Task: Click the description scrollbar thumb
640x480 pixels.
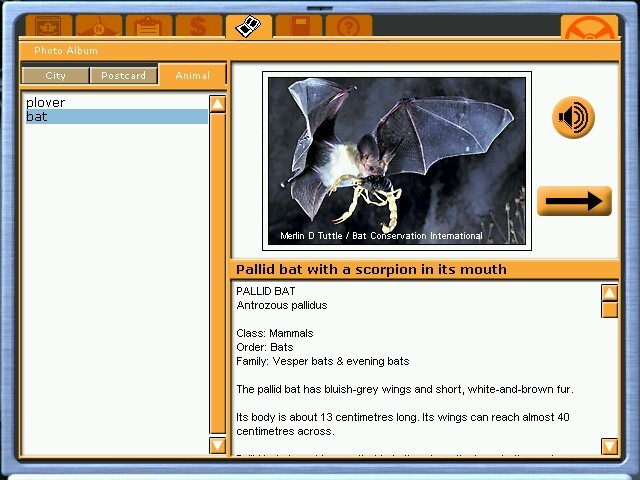Action: 609,310
